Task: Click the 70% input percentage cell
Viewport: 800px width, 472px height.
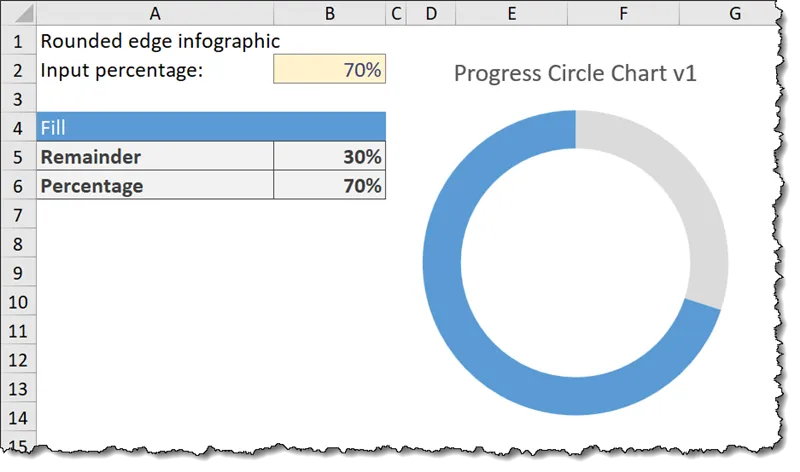Action: pos(329,70)
